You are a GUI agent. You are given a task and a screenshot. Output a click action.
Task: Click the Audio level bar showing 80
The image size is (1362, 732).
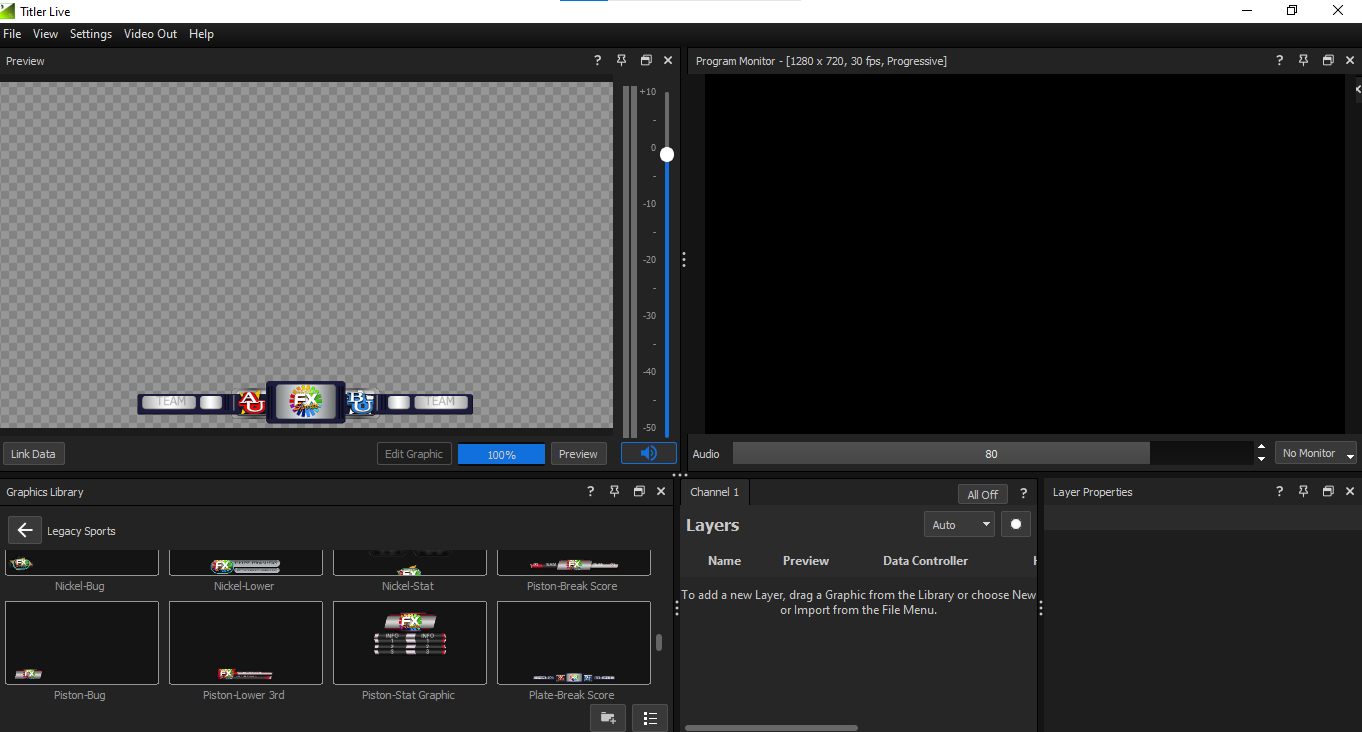[x=991, y=453]
